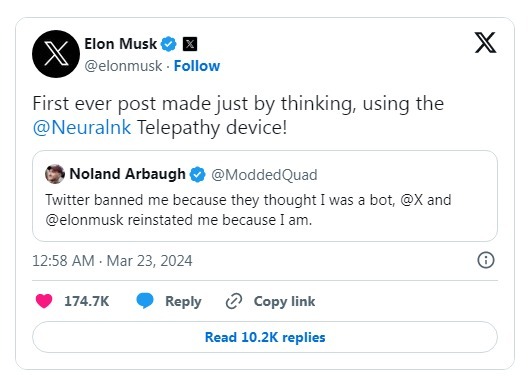This screenshot has height=382, width=531.
Task: Follow the @elonmusk account
Action: click(x=197, y=66)
